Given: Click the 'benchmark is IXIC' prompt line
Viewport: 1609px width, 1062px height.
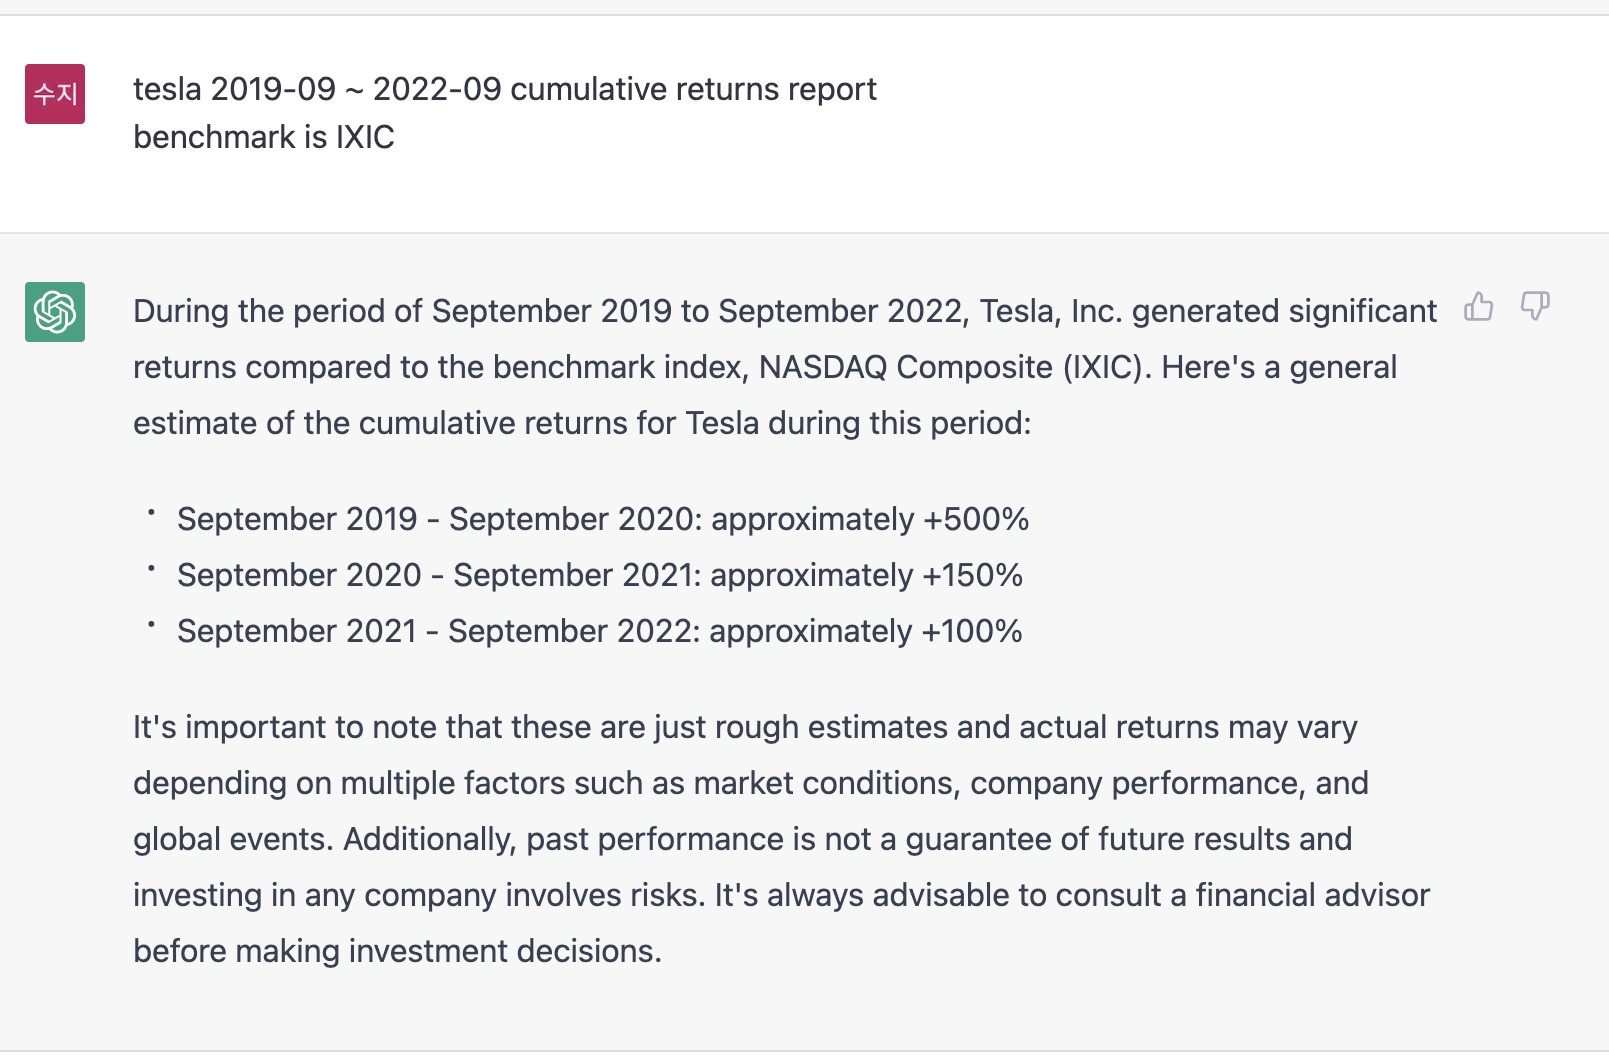Looking at the screenshot, I should click(x=264, y=137).
